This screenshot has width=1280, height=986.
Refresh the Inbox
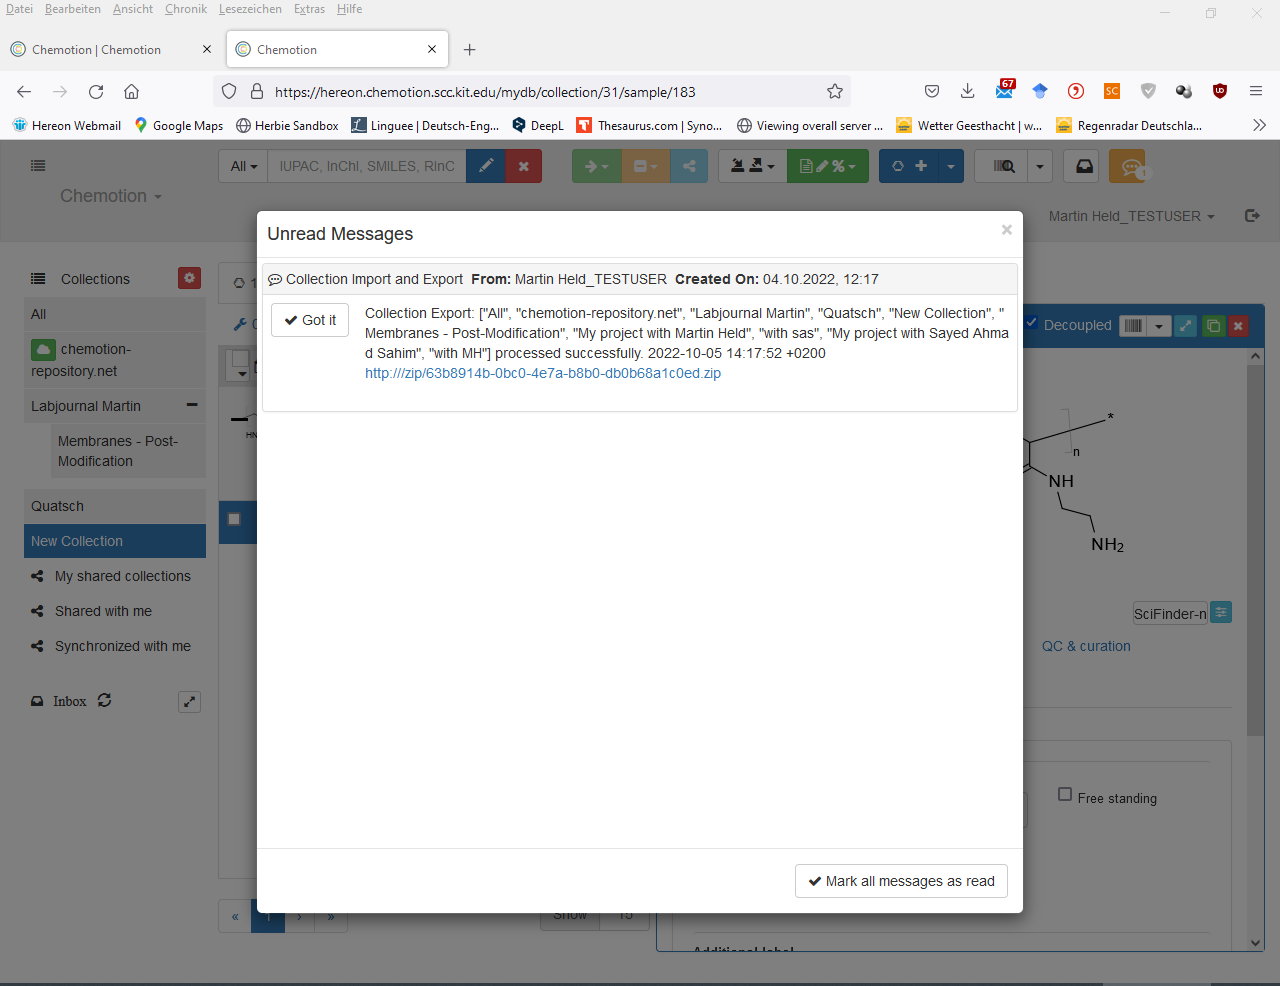click(104, 701)
